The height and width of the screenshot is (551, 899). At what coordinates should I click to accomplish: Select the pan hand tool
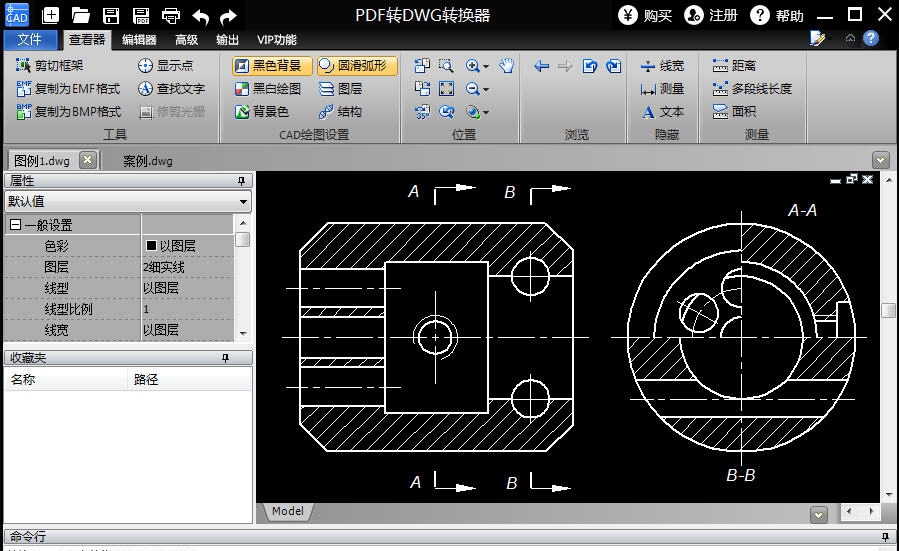[507, 66]
